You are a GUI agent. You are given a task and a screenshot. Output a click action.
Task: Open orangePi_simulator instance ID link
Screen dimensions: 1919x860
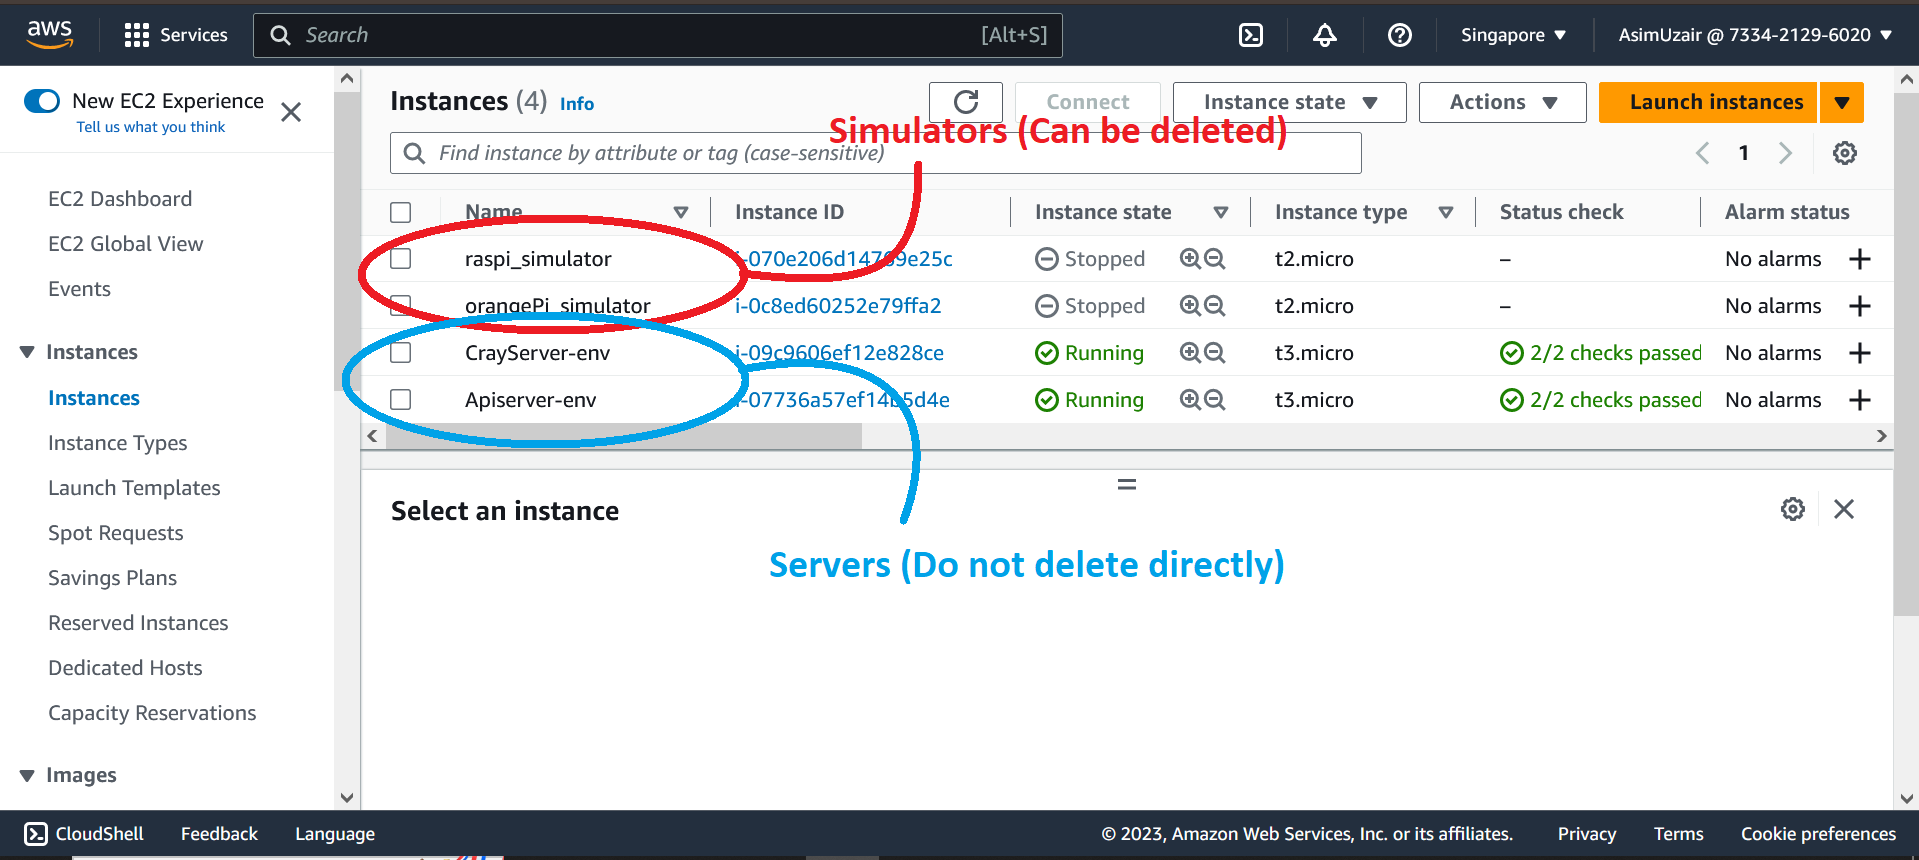[838, 306]
